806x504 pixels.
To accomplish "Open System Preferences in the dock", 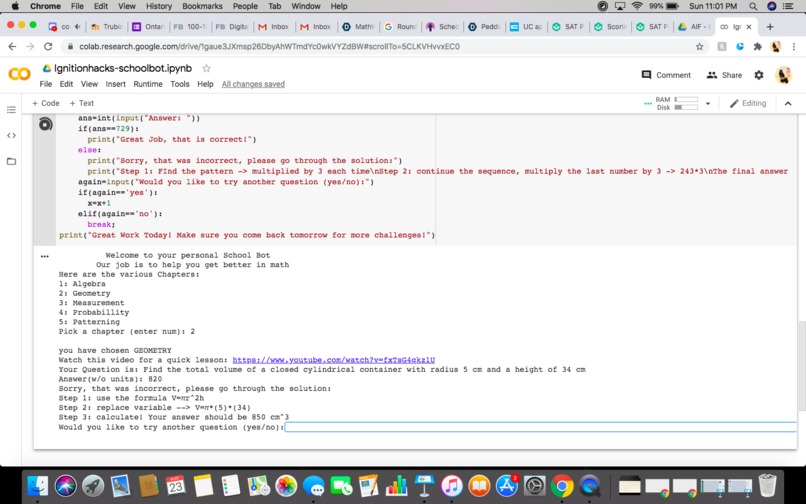I will (535, 485).
